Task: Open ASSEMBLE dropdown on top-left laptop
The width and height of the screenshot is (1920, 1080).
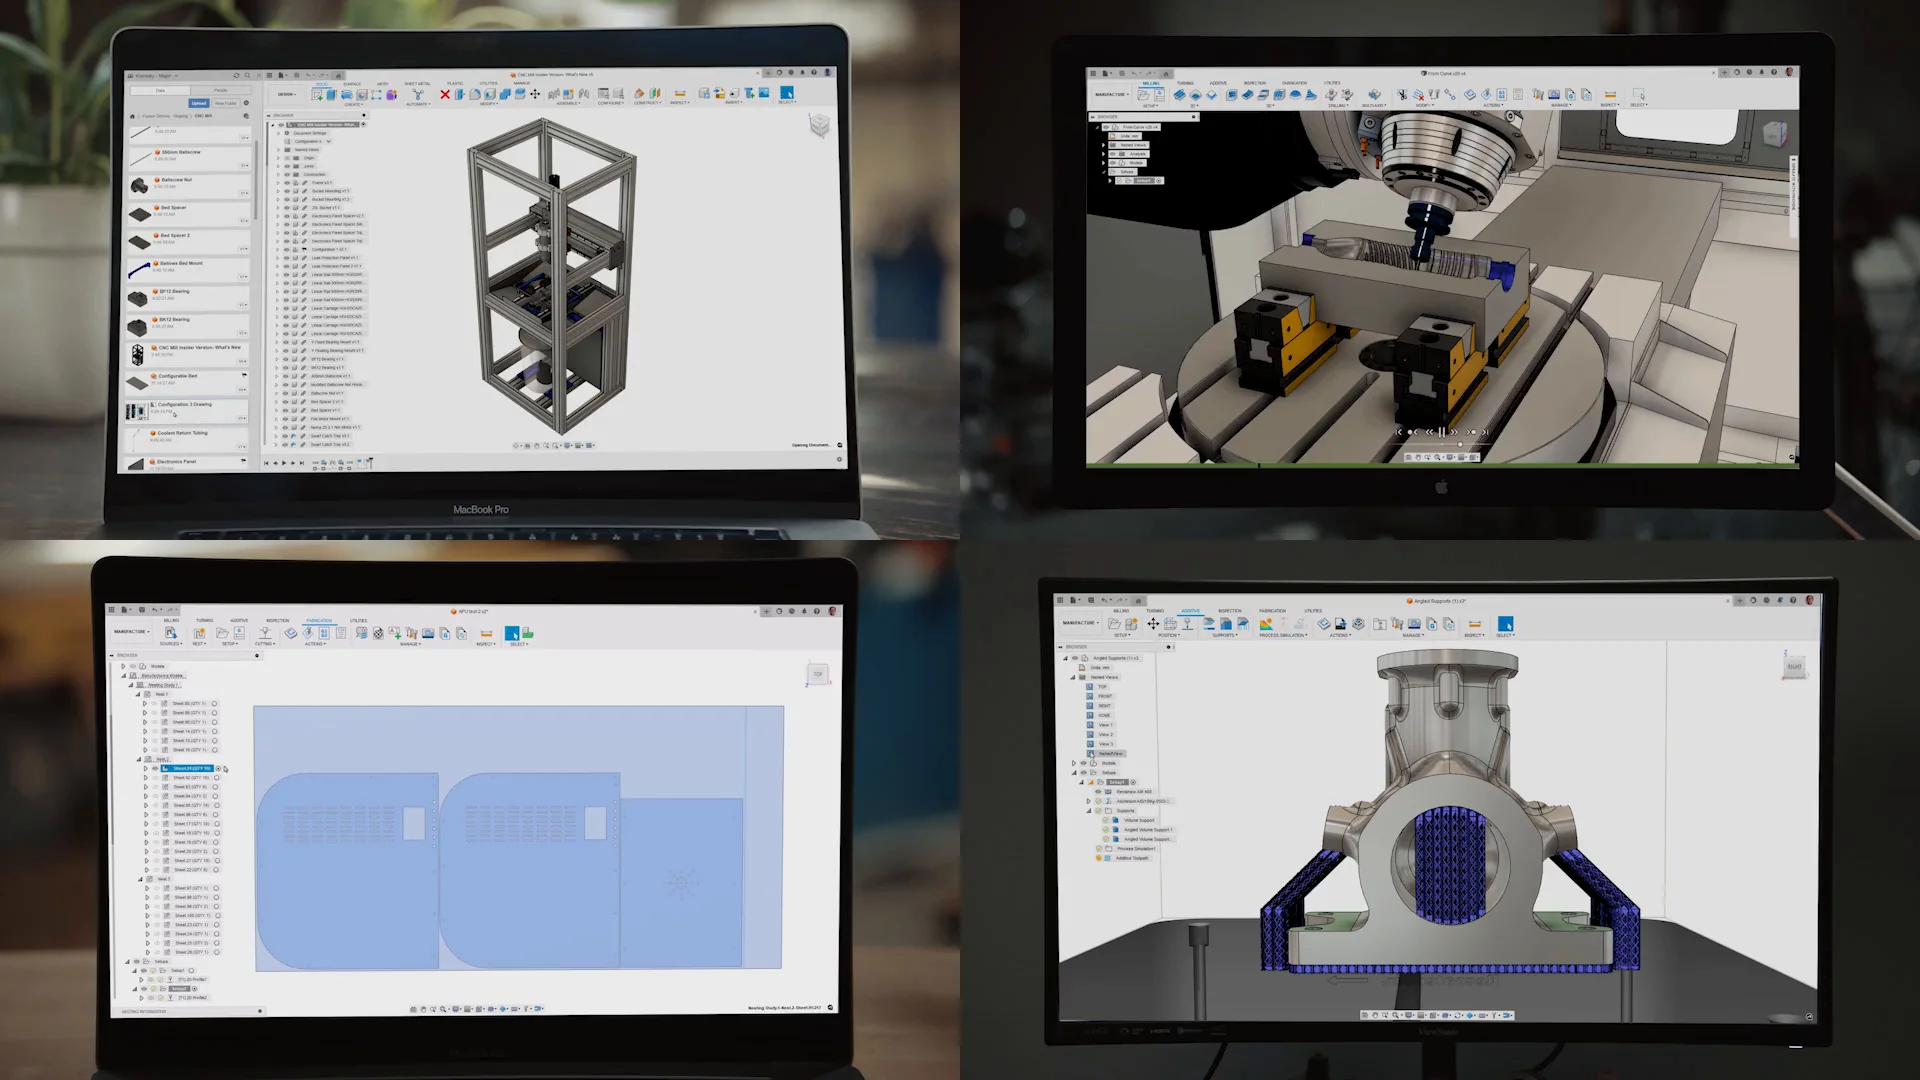Action: coord(568,103)
